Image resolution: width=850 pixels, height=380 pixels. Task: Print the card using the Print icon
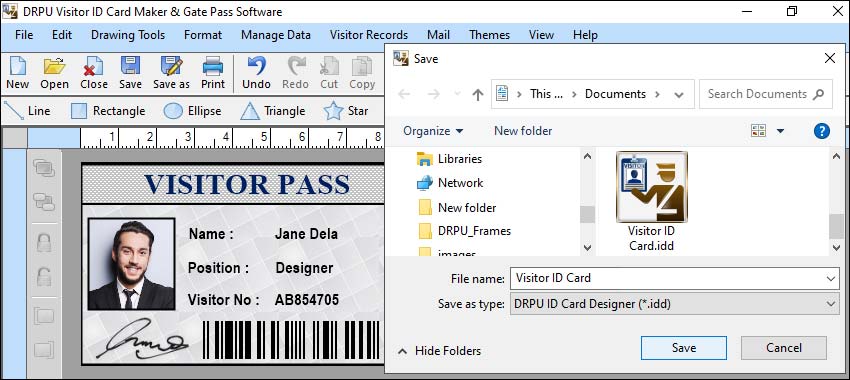click(x=213, y=73)
